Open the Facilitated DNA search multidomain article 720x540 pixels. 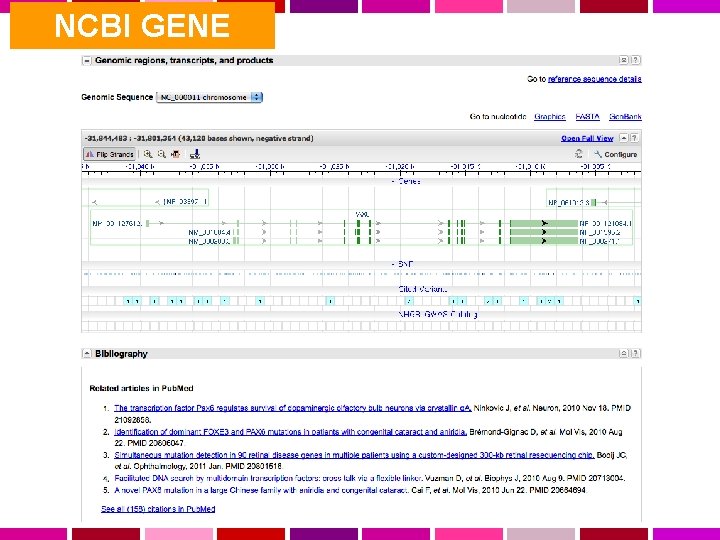point(267,478)
